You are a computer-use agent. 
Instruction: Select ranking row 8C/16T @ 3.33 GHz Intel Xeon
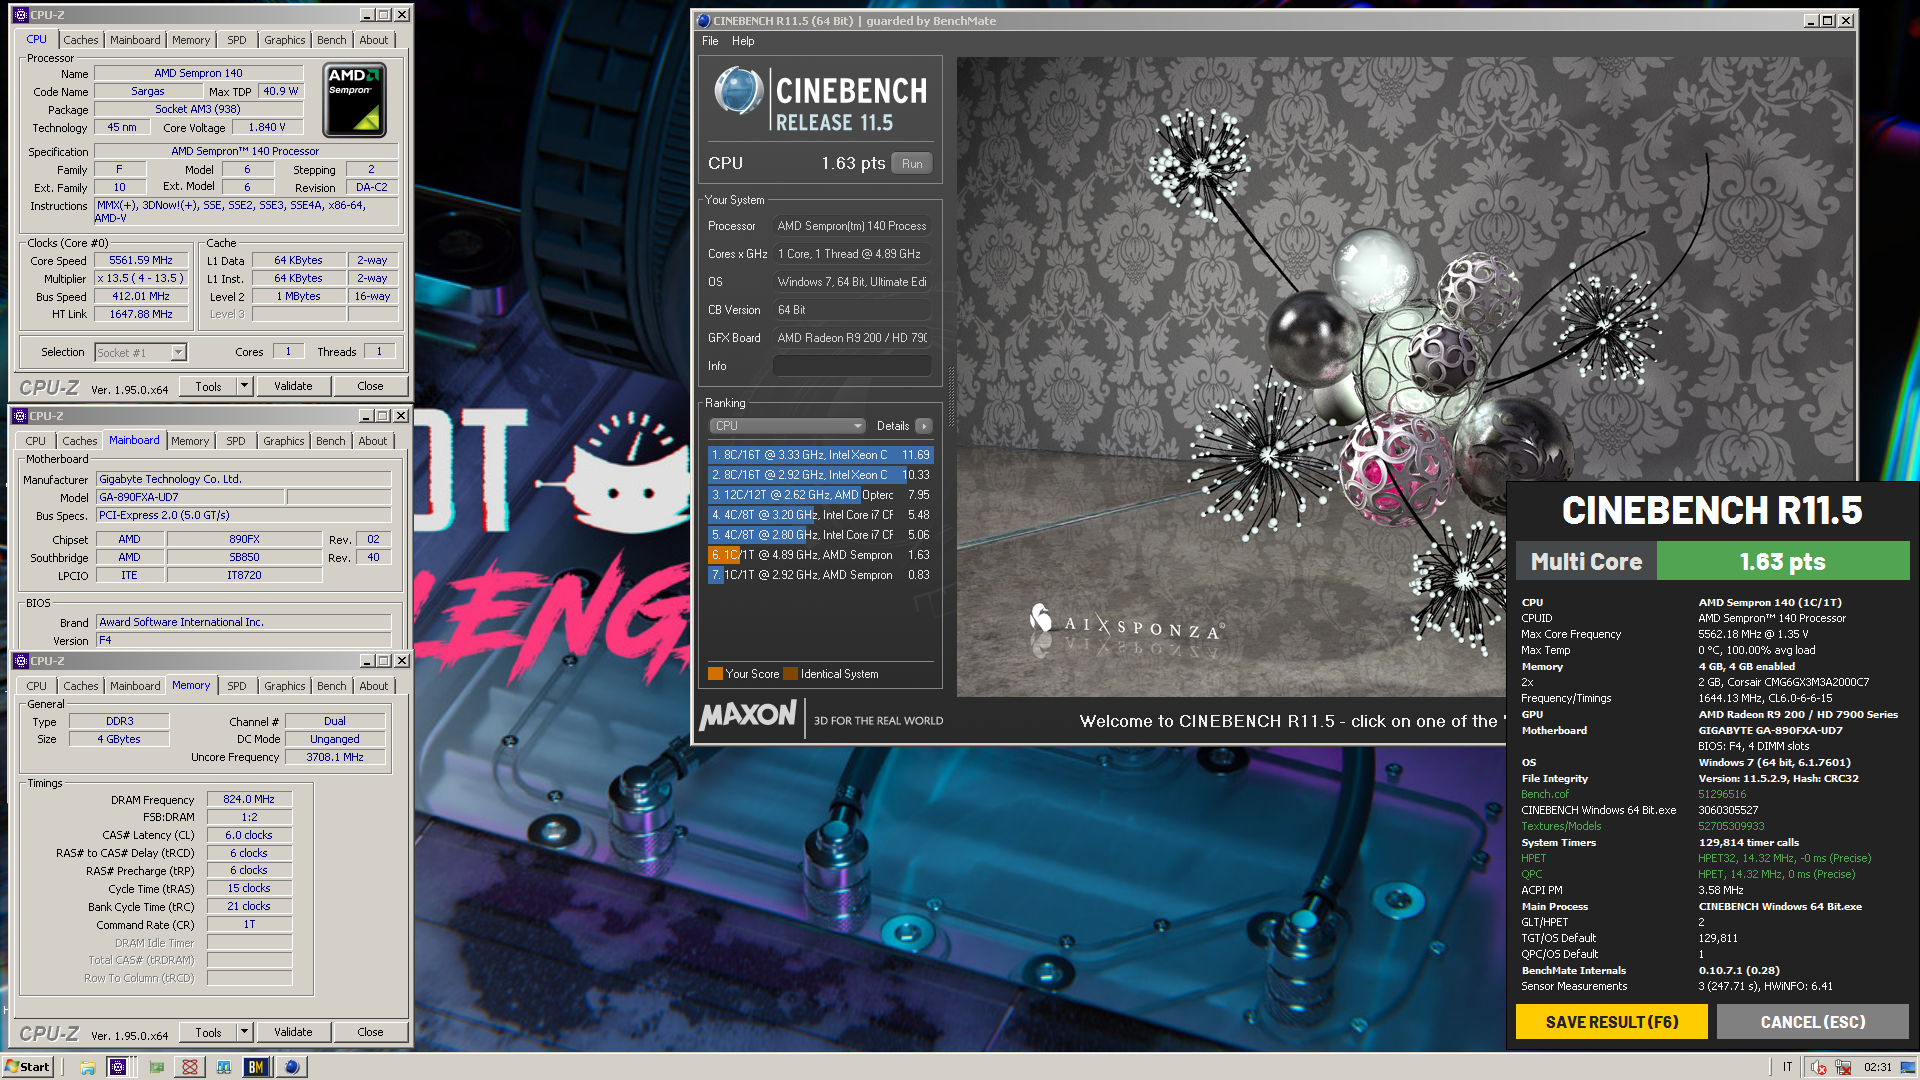point(820,455)
